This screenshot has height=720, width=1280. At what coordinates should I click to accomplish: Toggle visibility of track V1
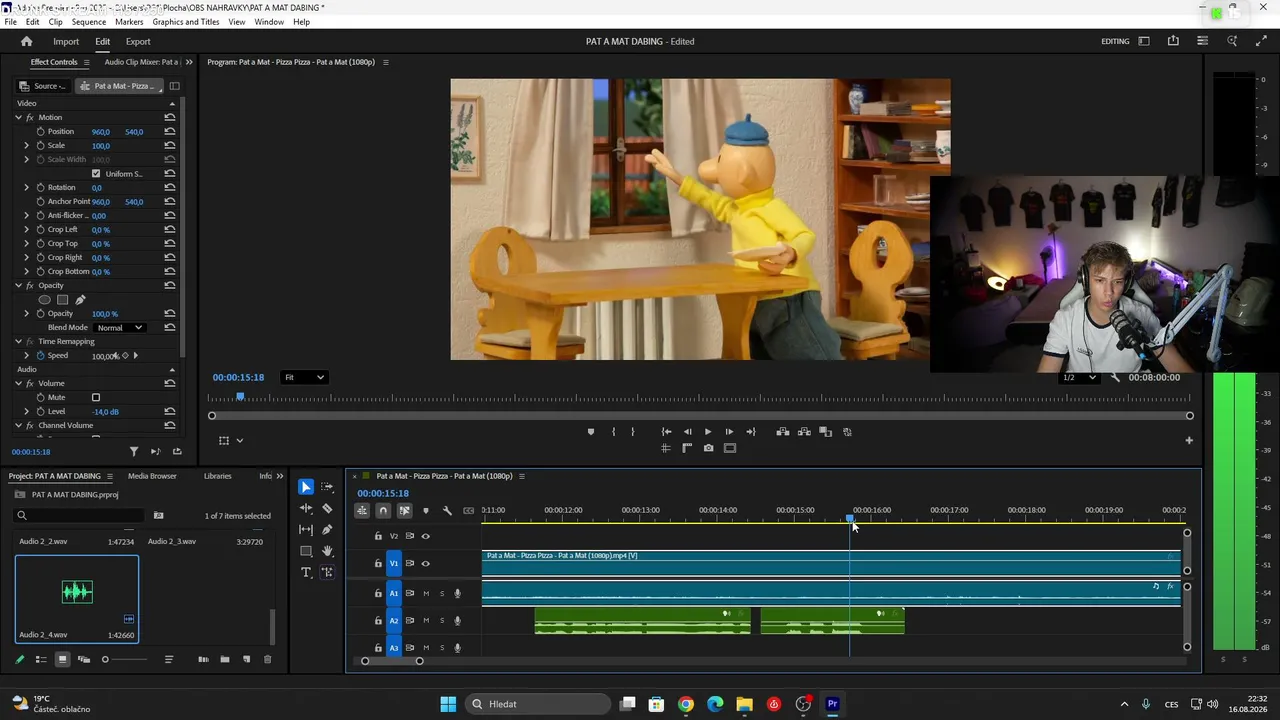click(425, 564)
